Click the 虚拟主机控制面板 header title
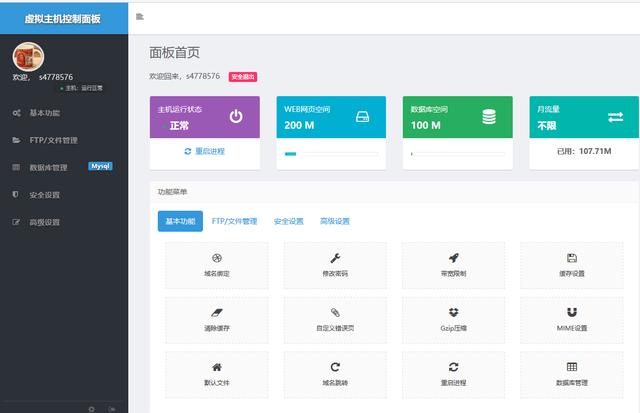Image resolution: width=640 pixels, height=413 pixels. coord(62,19)
